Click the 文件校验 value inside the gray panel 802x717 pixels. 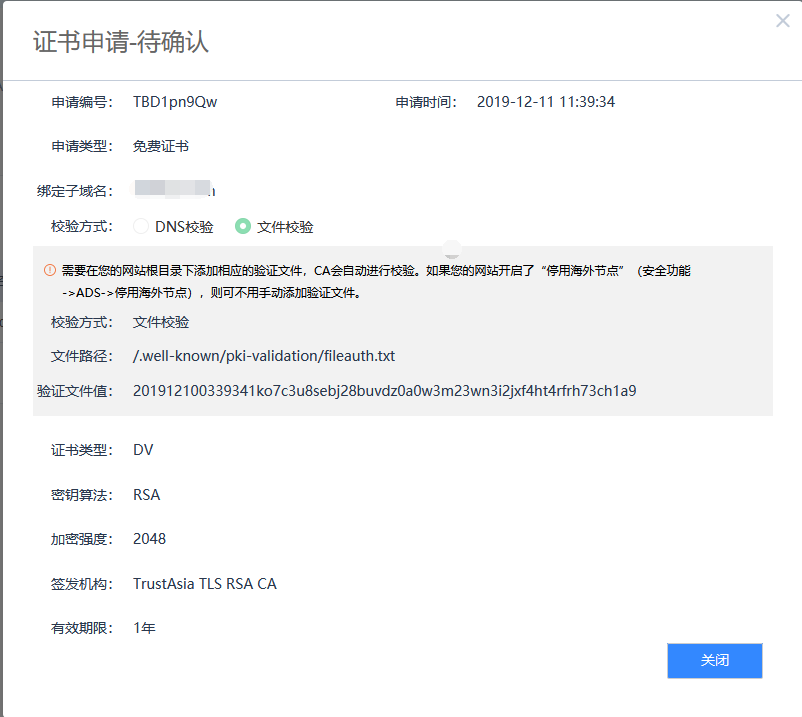[x=161, y=322]
